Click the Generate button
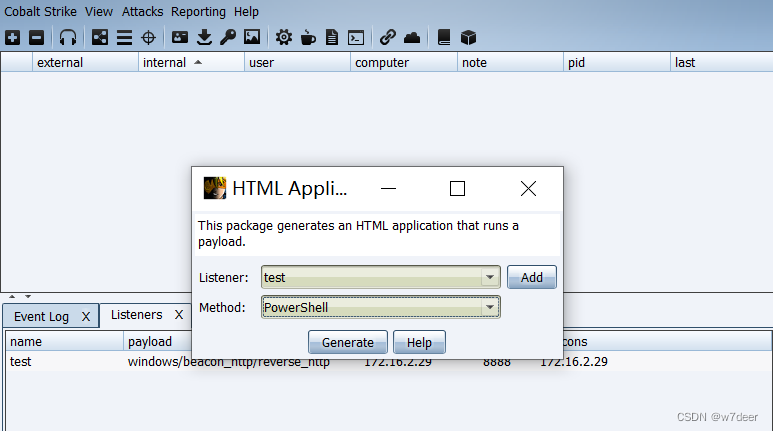Viewport: 773px width, 431px height. [x=348, y=342]
